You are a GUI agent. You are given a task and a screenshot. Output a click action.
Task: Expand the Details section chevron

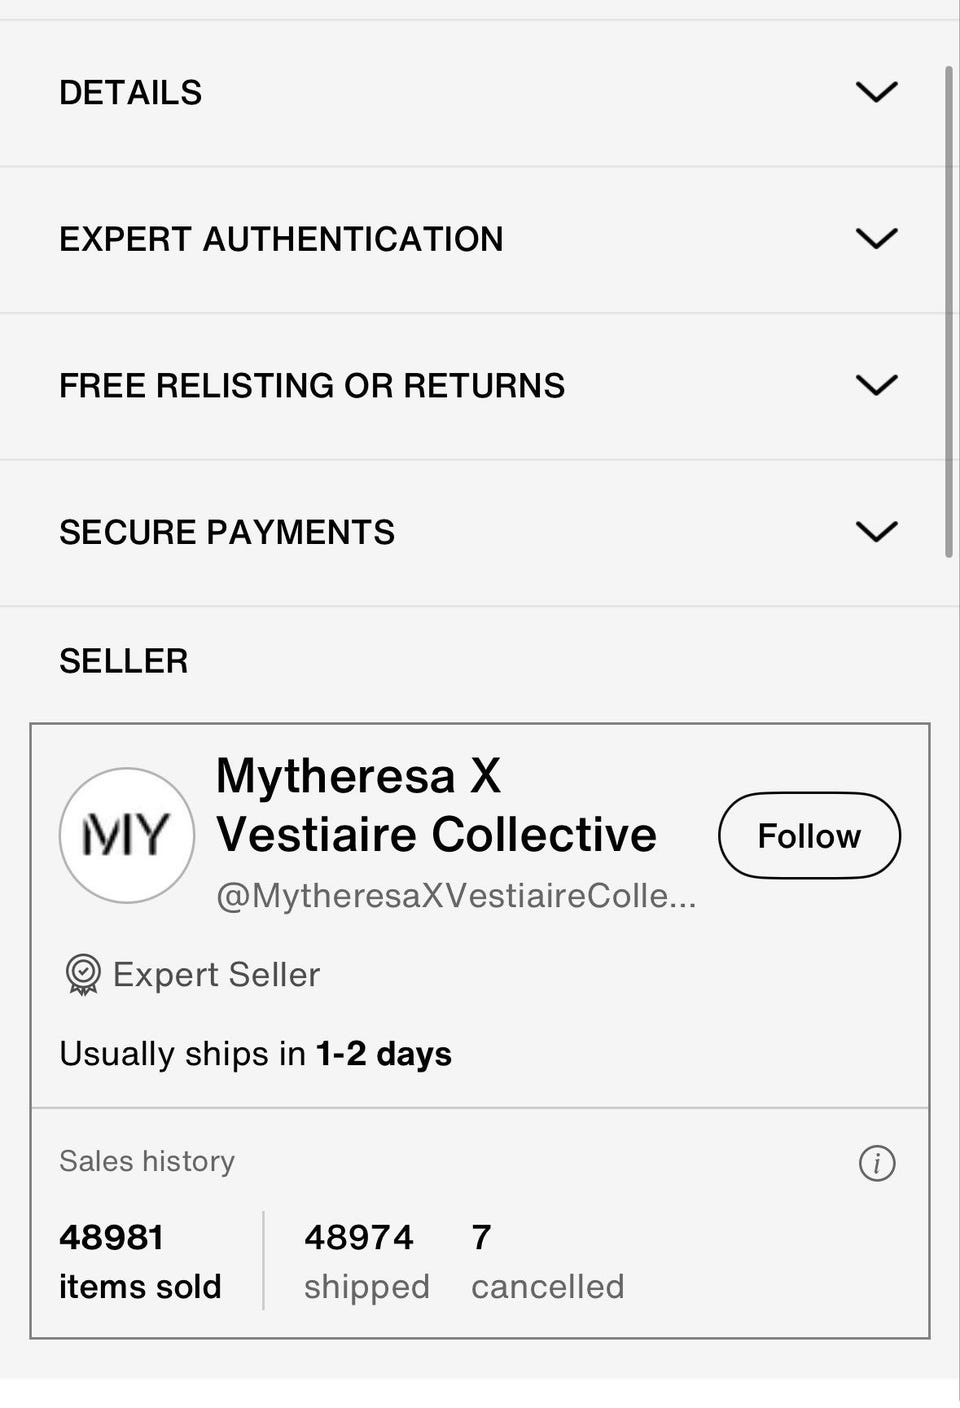[x=877, y=92]
